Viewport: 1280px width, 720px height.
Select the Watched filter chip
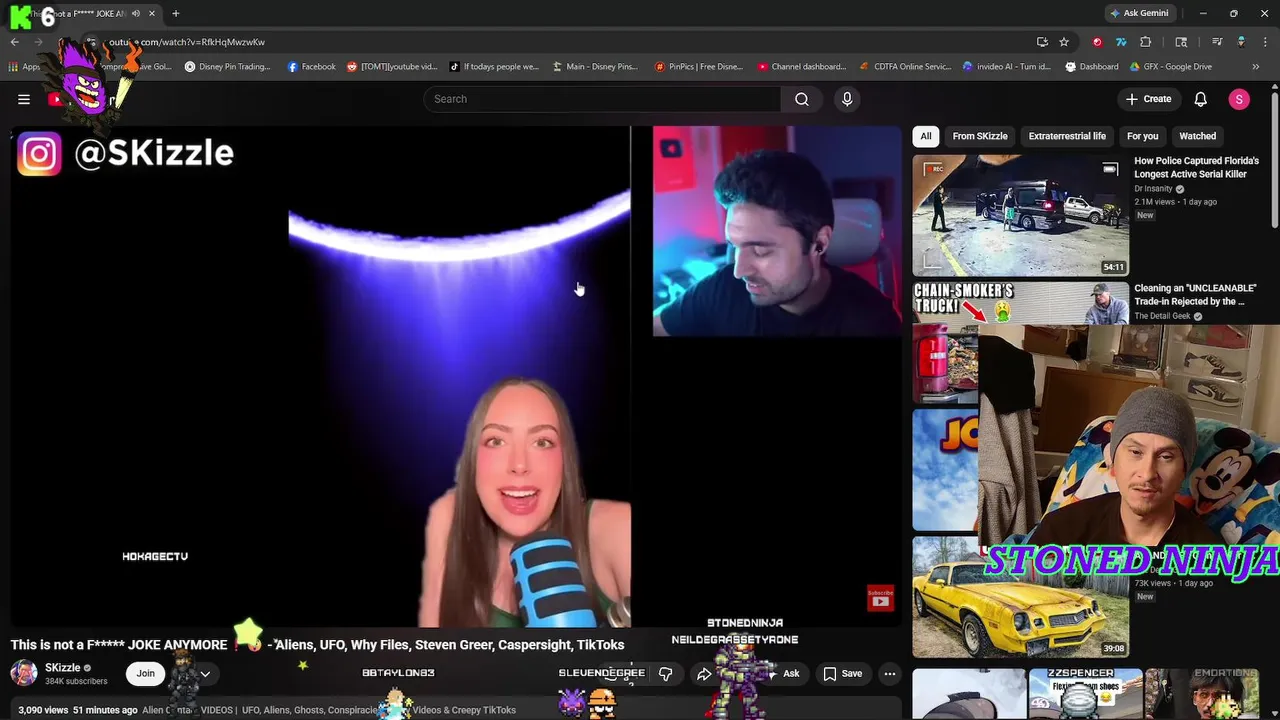tap(1197, 136)
